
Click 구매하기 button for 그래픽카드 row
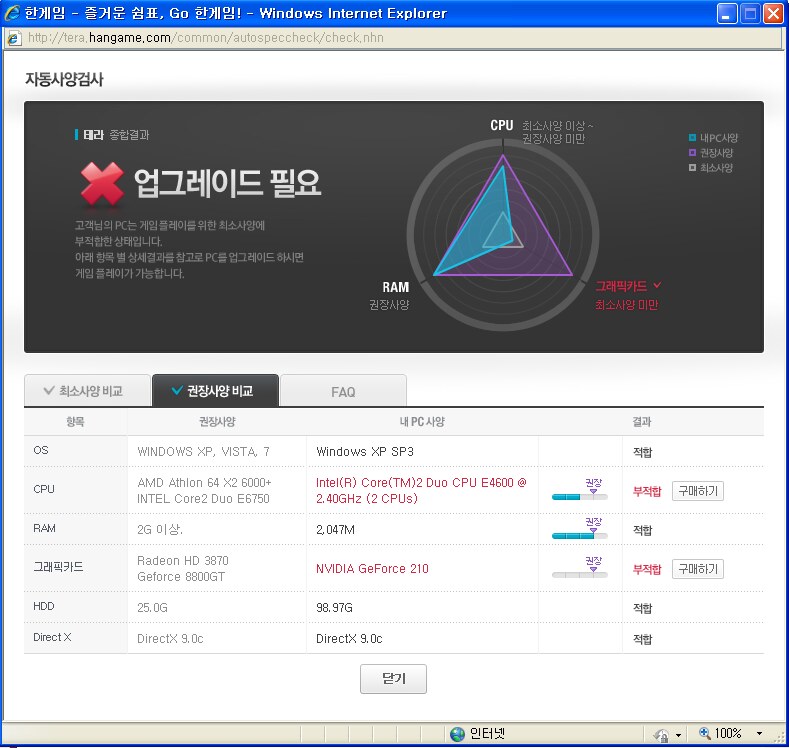(697, 569)
